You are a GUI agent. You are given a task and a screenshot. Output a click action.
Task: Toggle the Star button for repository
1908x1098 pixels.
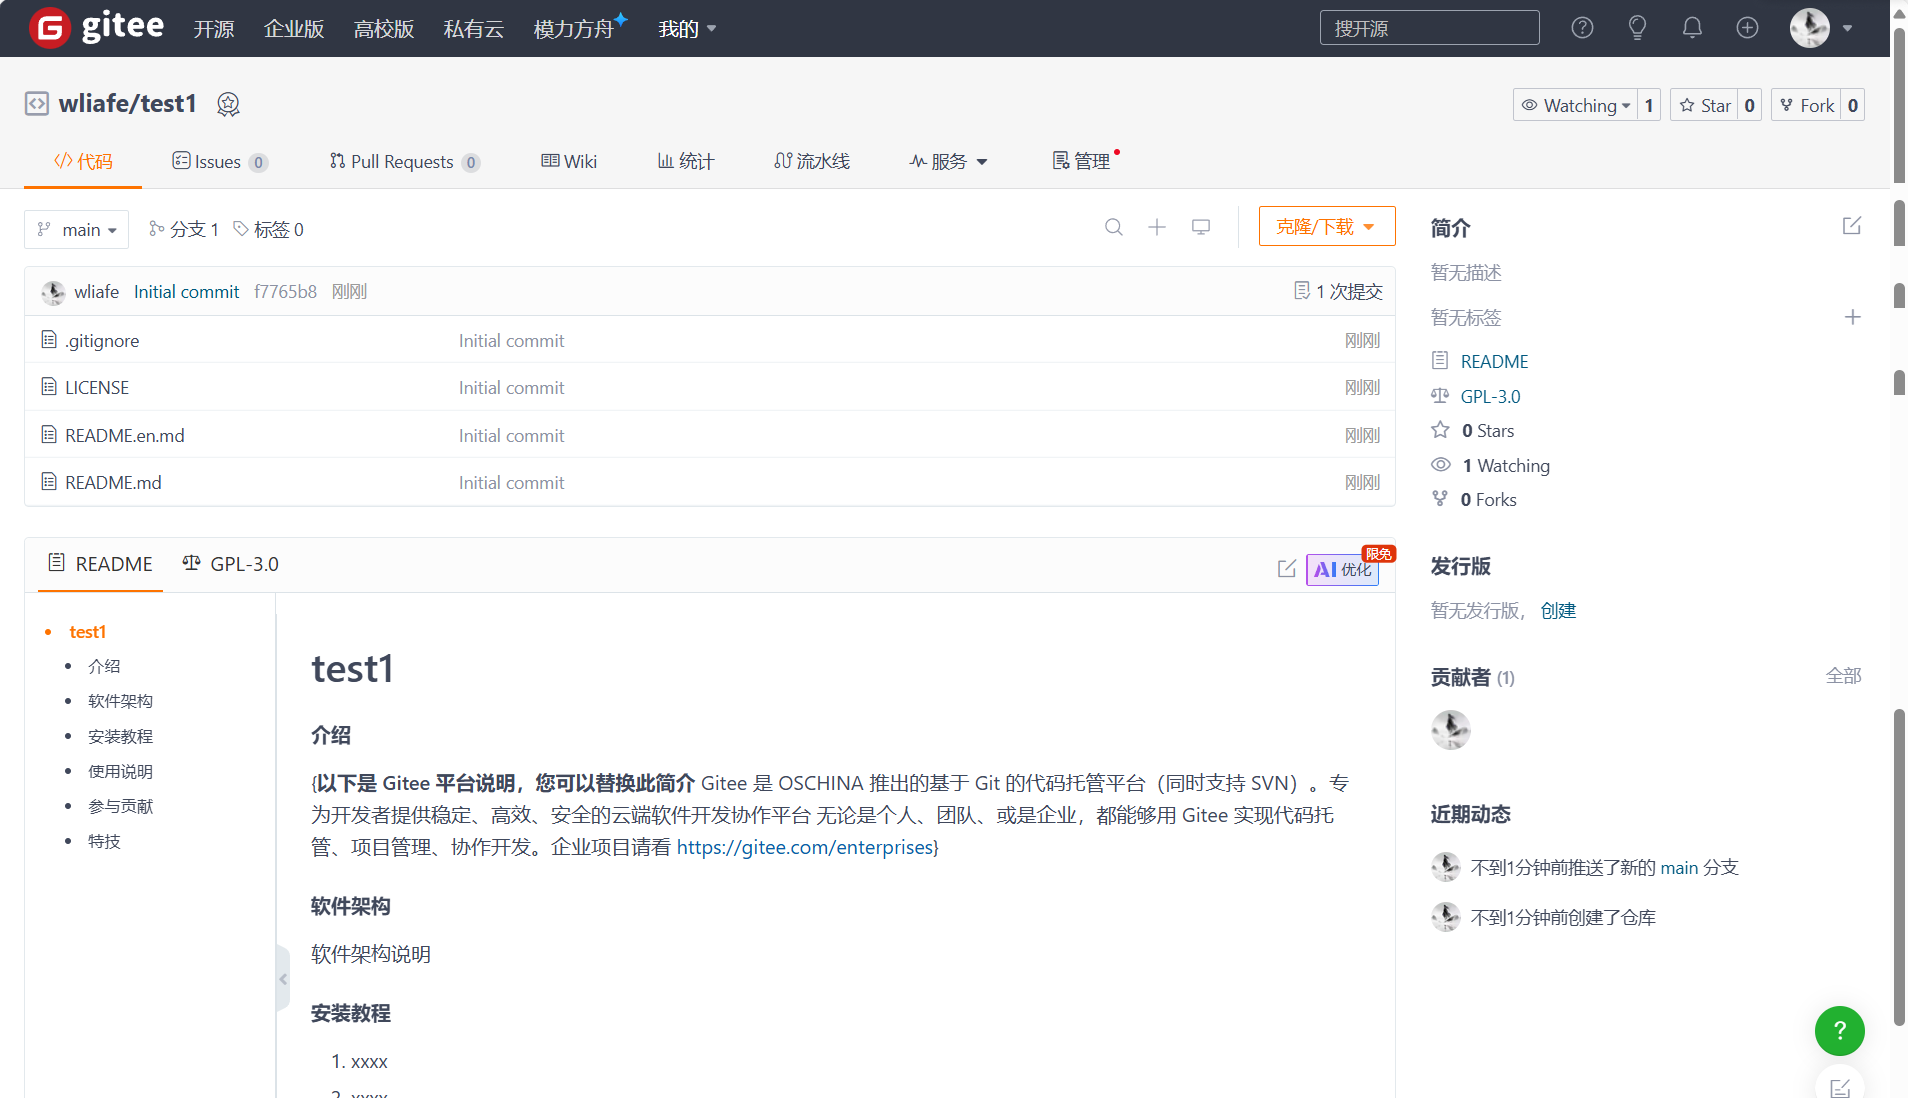click(x=1705, y=105)
